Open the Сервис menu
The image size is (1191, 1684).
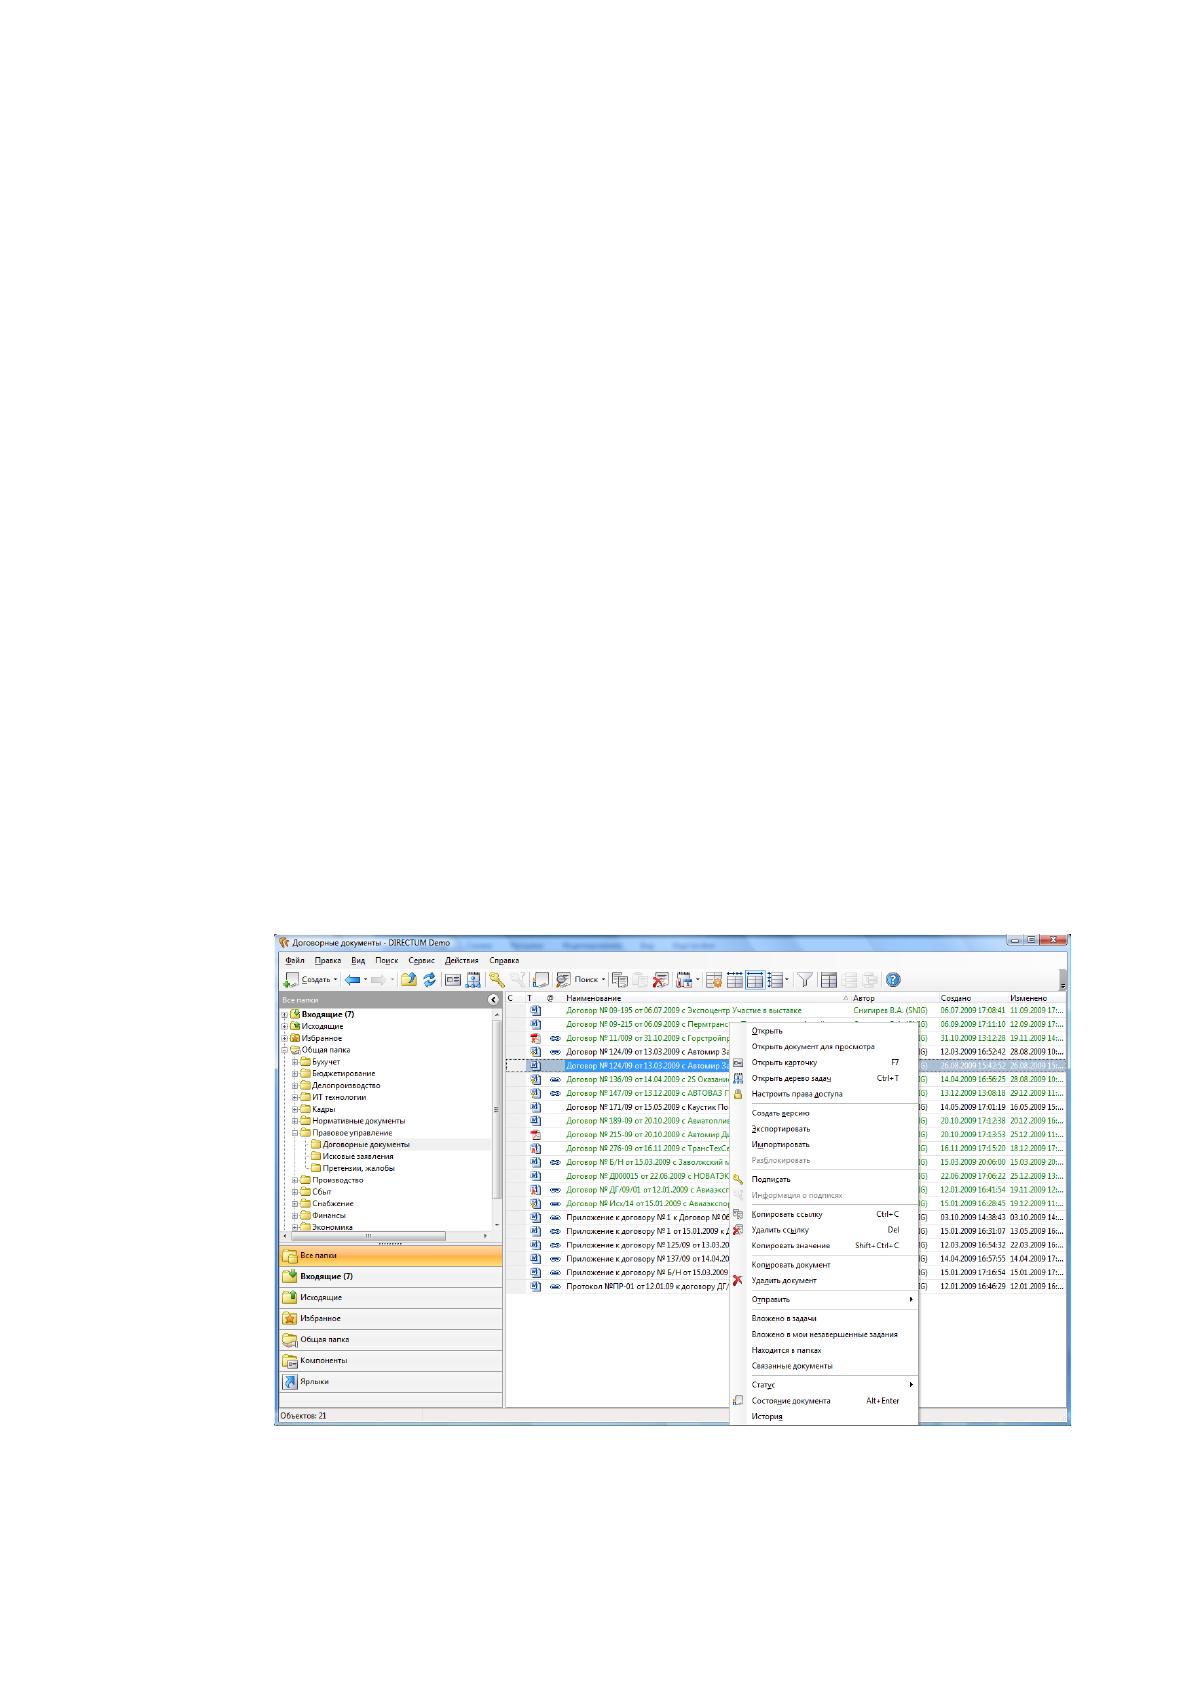[422, 960]
